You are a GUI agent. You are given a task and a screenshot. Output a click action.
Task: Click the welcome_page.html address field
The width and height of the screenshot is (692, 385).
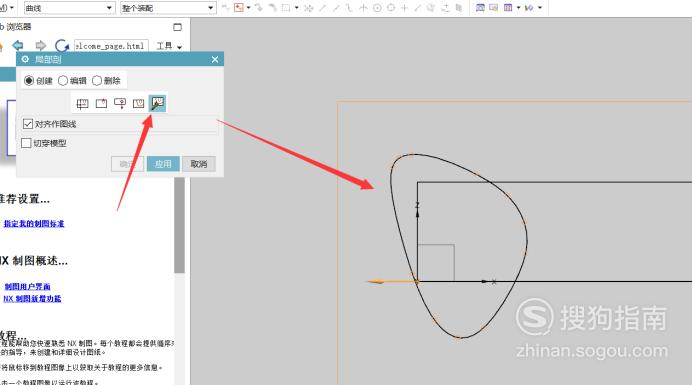(x=111, y=46)
